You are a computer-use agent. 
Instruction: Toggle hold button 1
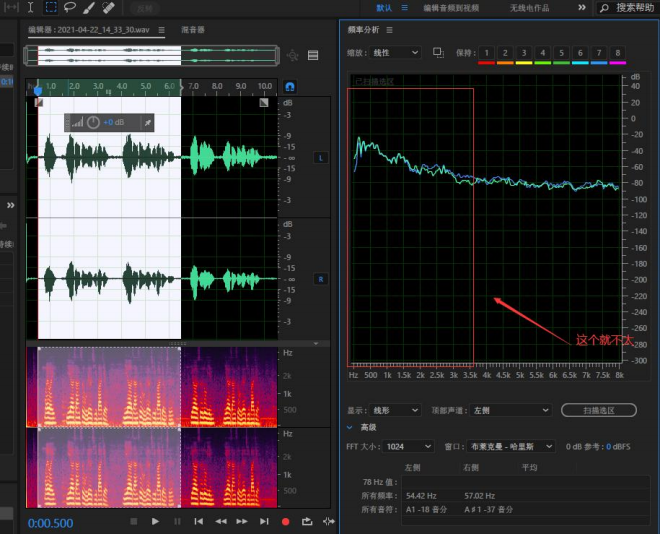(x=487, y=53)
